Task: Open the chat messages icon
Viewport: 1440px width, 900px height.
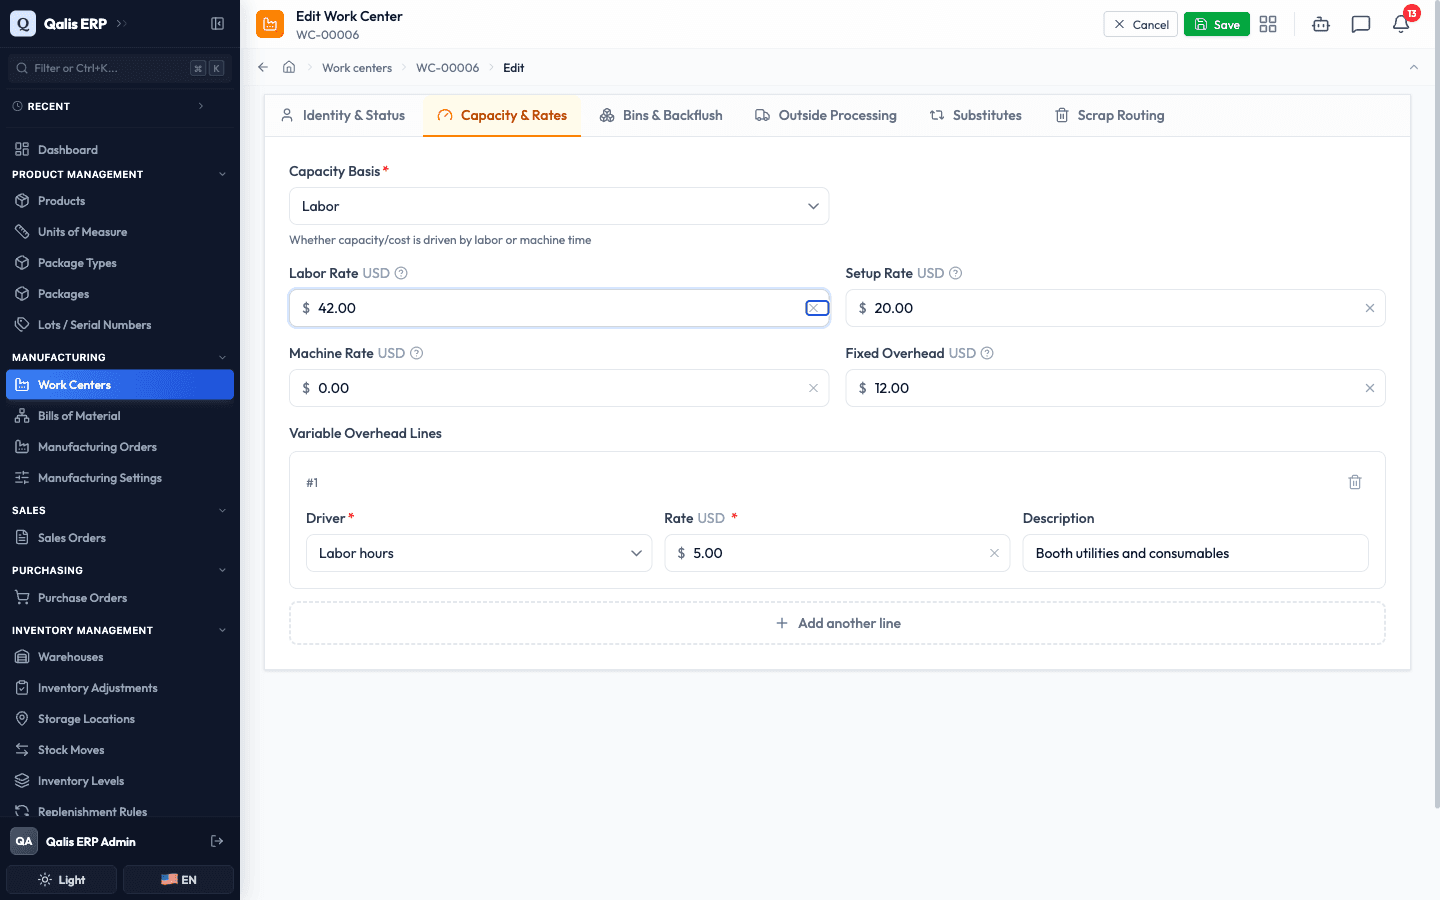Action: pyautogui.click(x=1361, y=24)
